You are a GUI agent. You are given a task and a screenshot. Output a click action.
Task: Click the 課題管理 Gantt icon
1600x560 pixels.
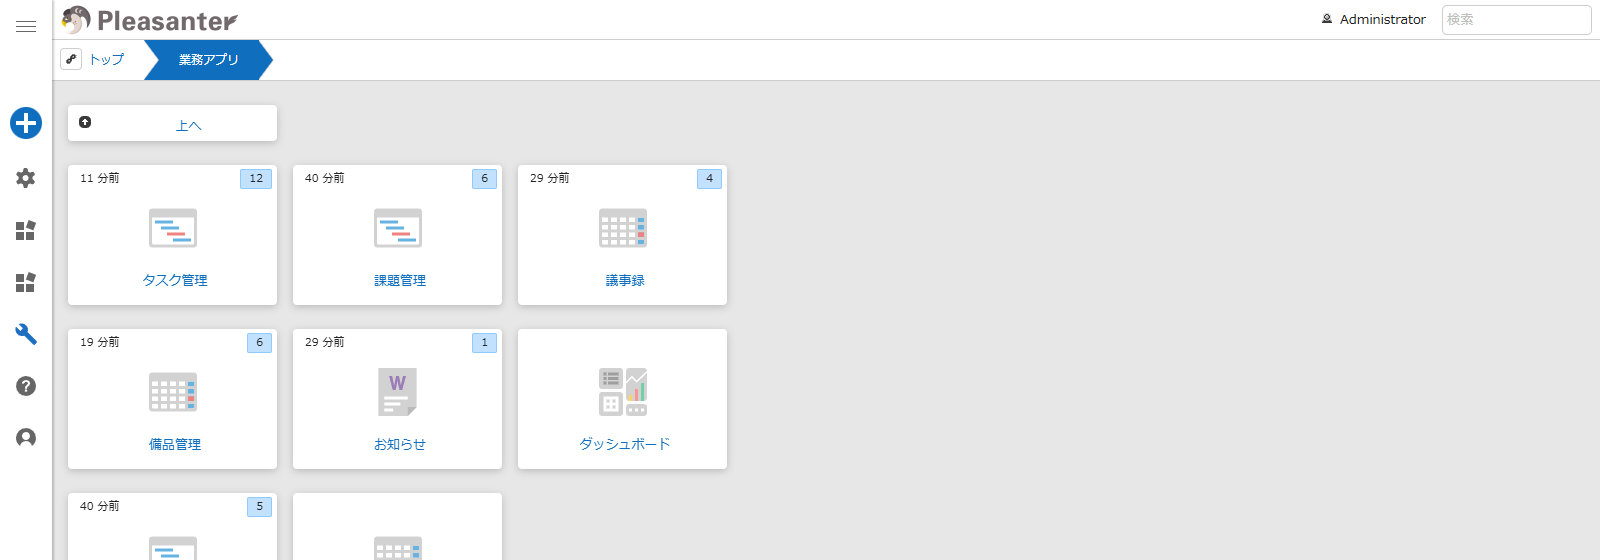point(398,228)
